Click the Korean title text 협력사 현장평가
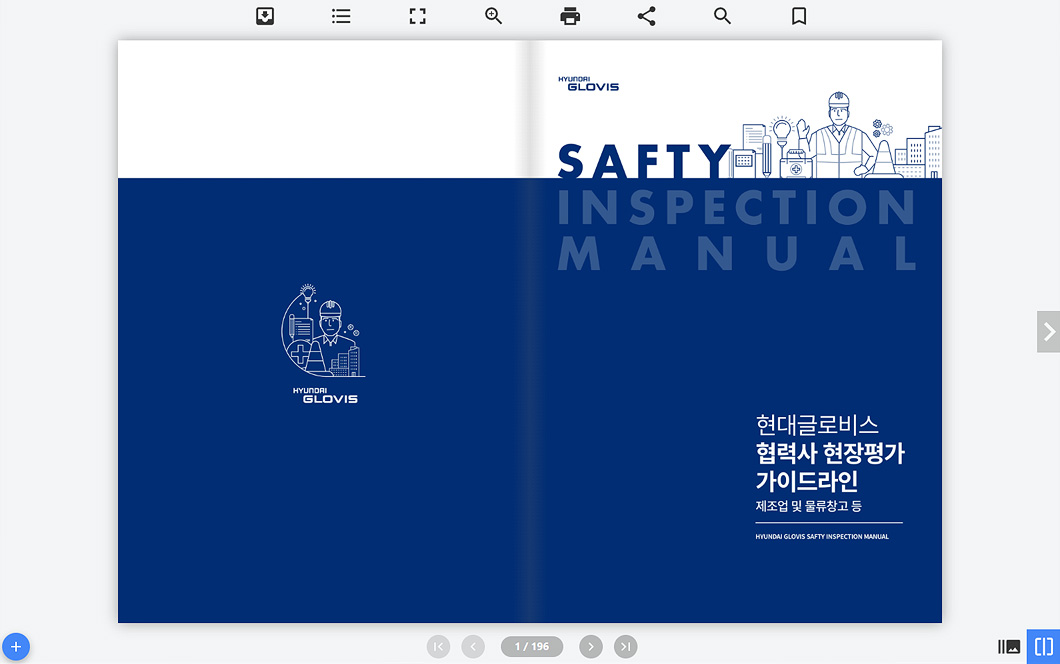This screenshot has width=1060, height=664. click(830, 453)
